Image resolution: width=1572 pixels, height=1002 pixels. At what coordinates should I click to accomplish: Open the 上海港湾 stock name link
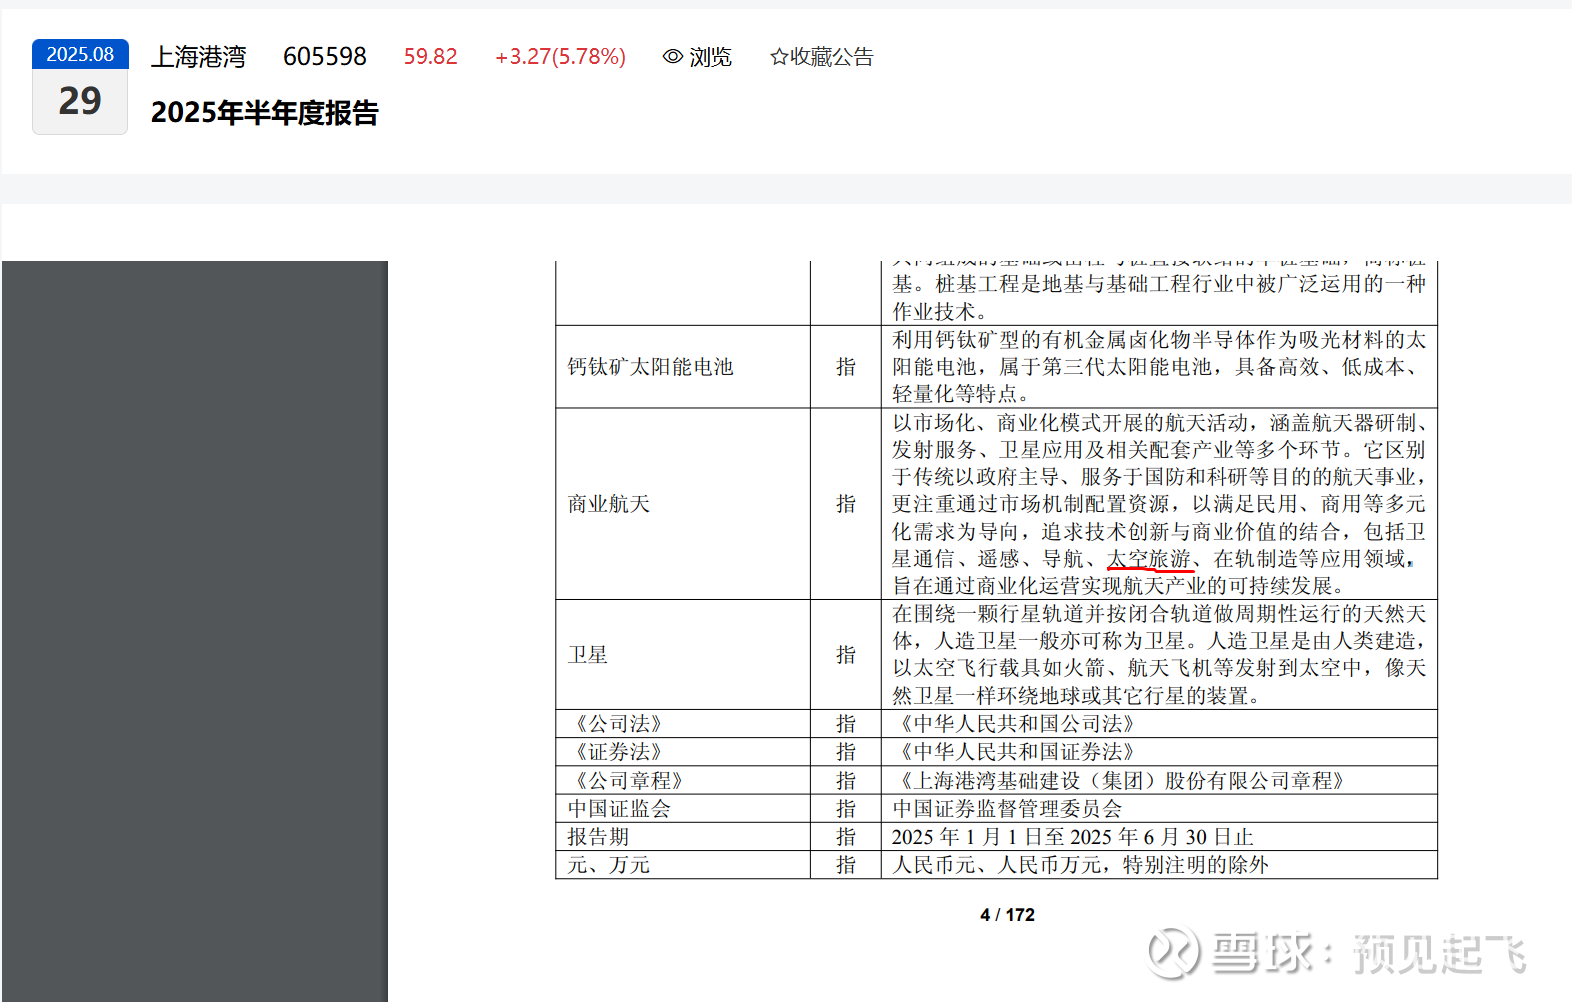198,57
